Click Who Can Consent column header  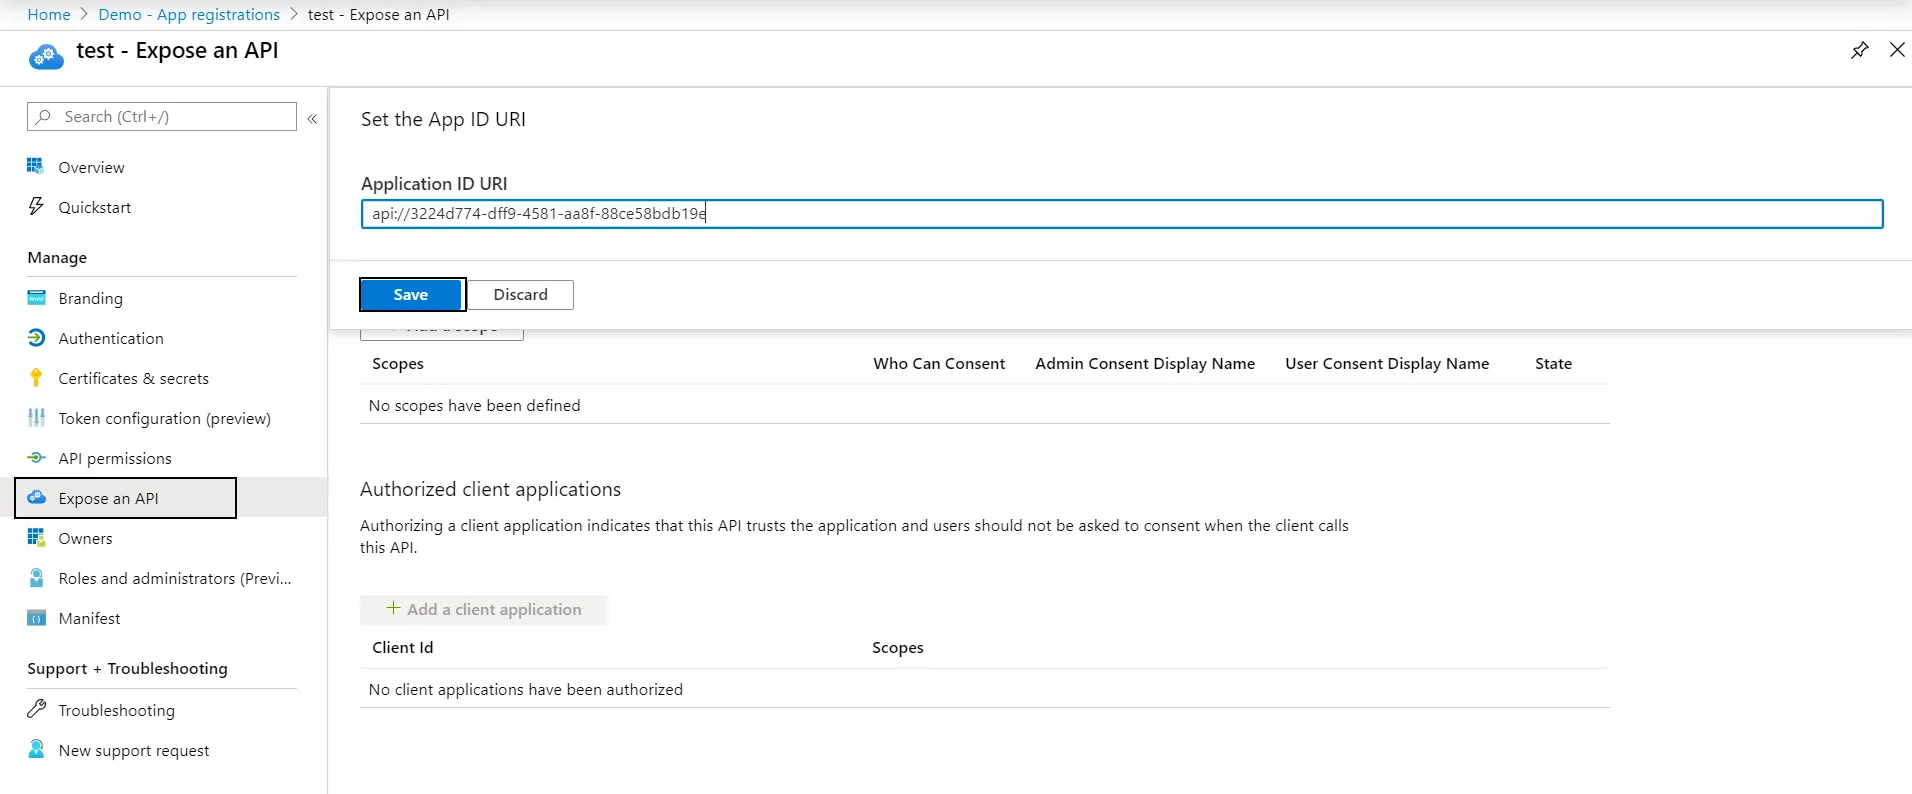point(939,363)
